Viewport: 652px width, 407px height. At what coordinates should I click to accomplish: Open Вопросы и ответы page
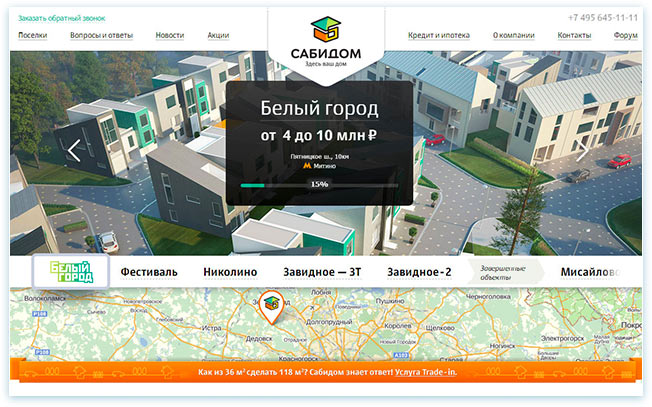point(101,35)
